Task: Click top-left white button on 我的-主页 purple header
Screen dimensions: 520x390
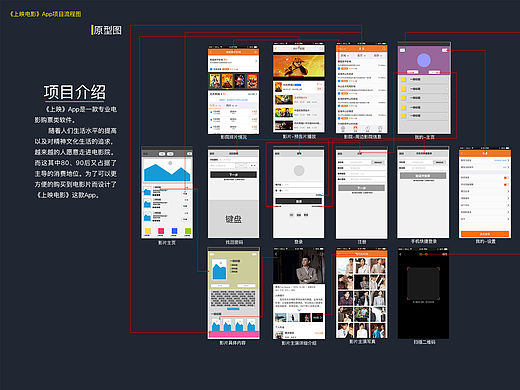Action: point(403,50)
